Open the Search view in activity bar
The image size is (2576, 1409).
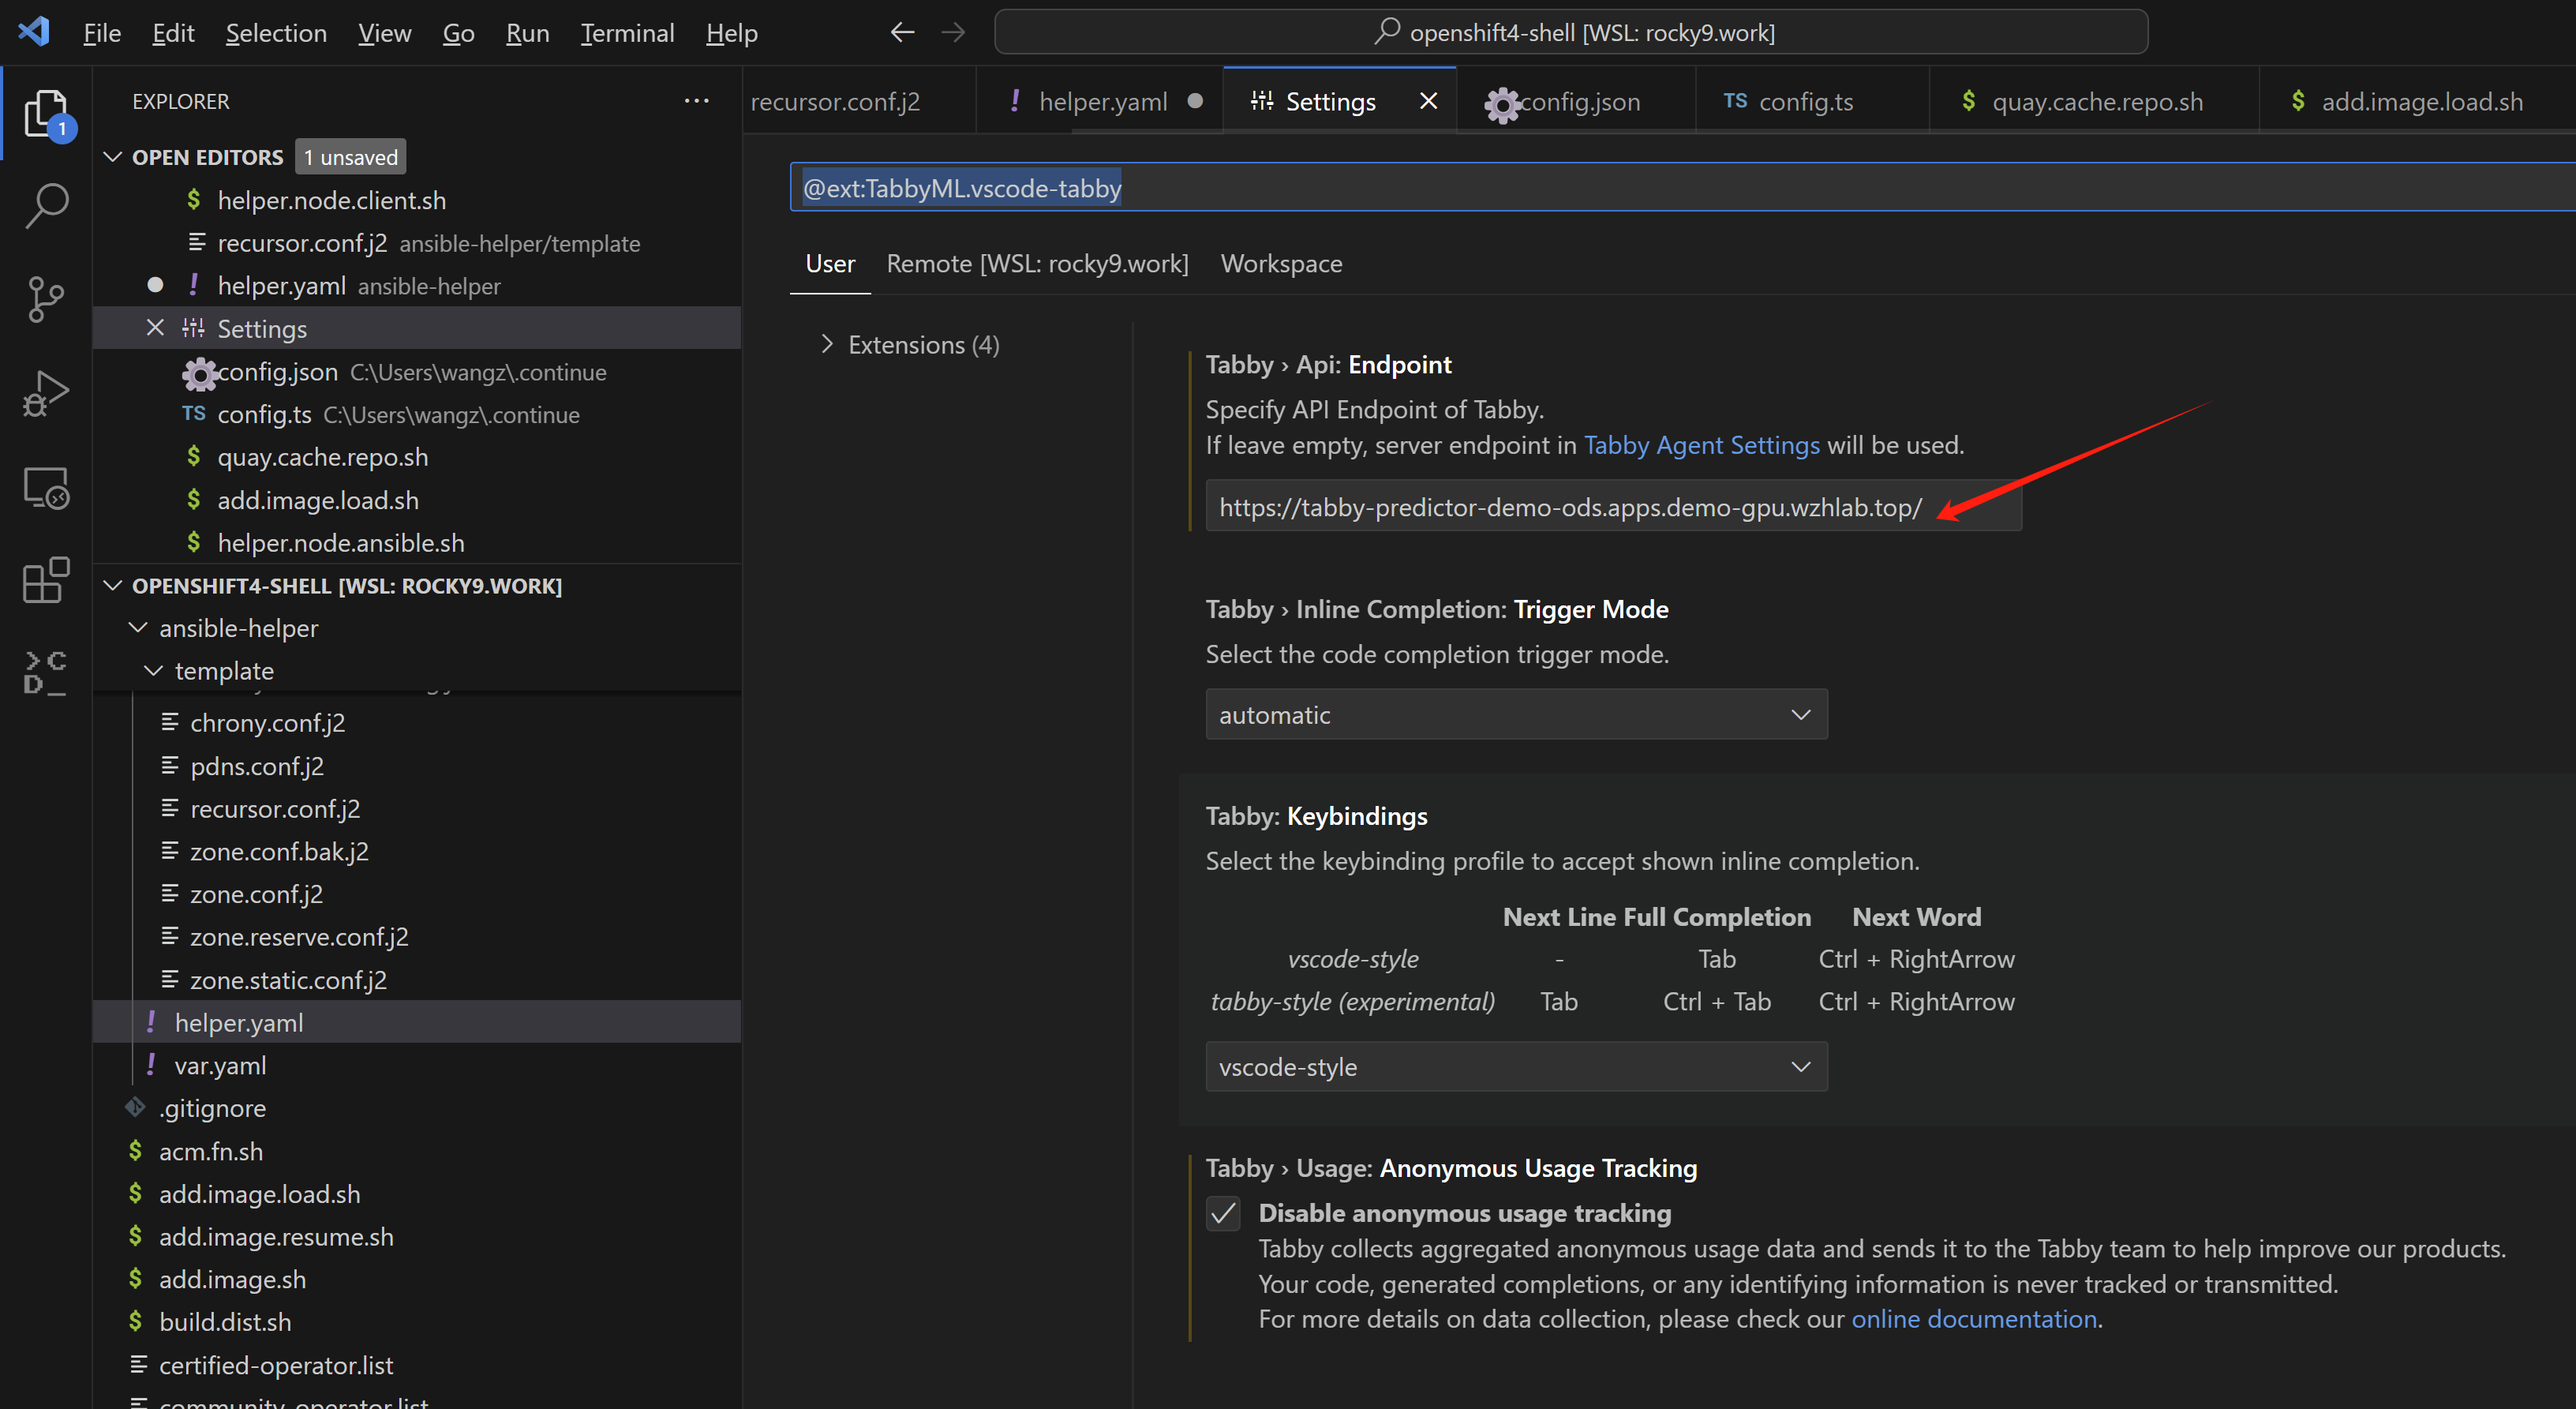46,205
